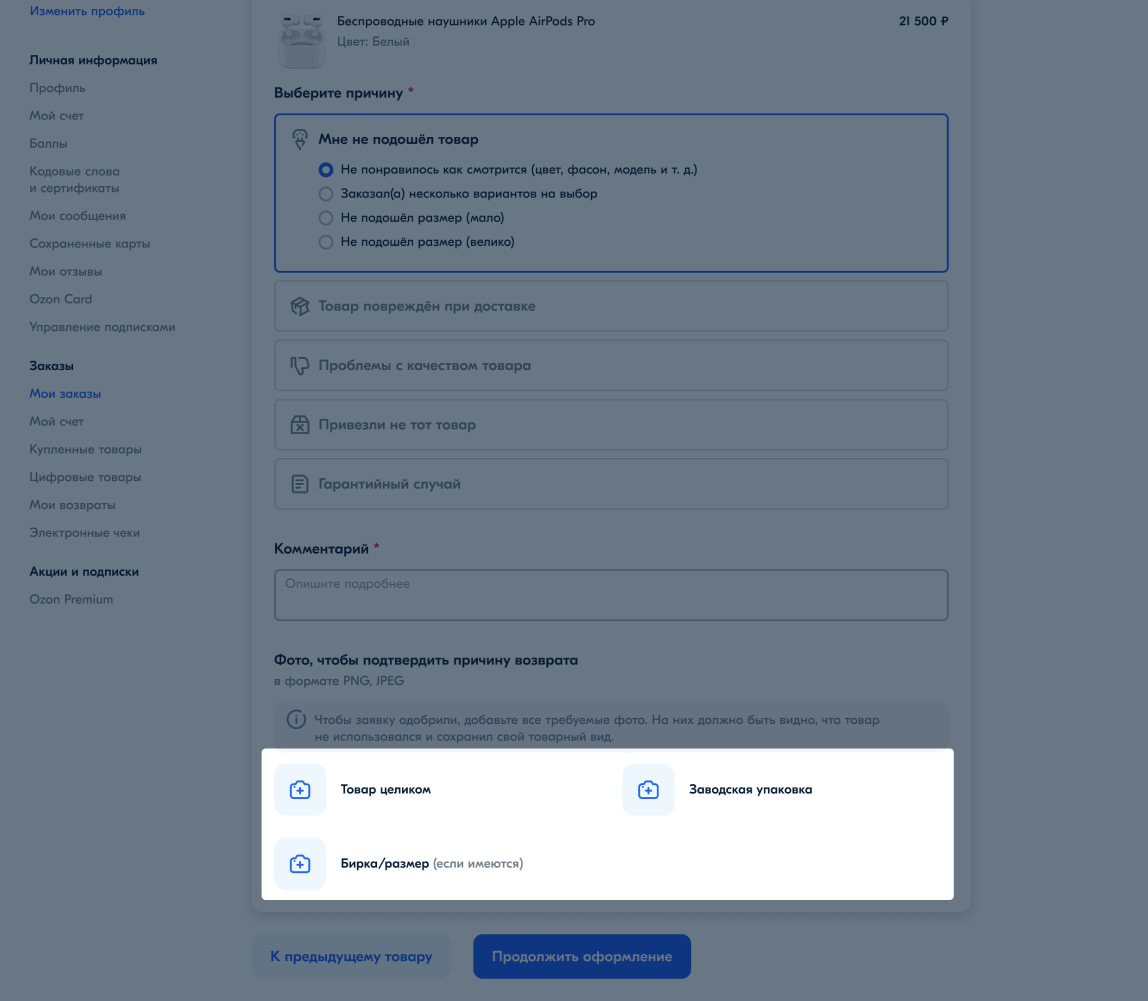Click the damaged box icon
The height and width of the screenshot is (1001, 1148).
tap(299, 306)
